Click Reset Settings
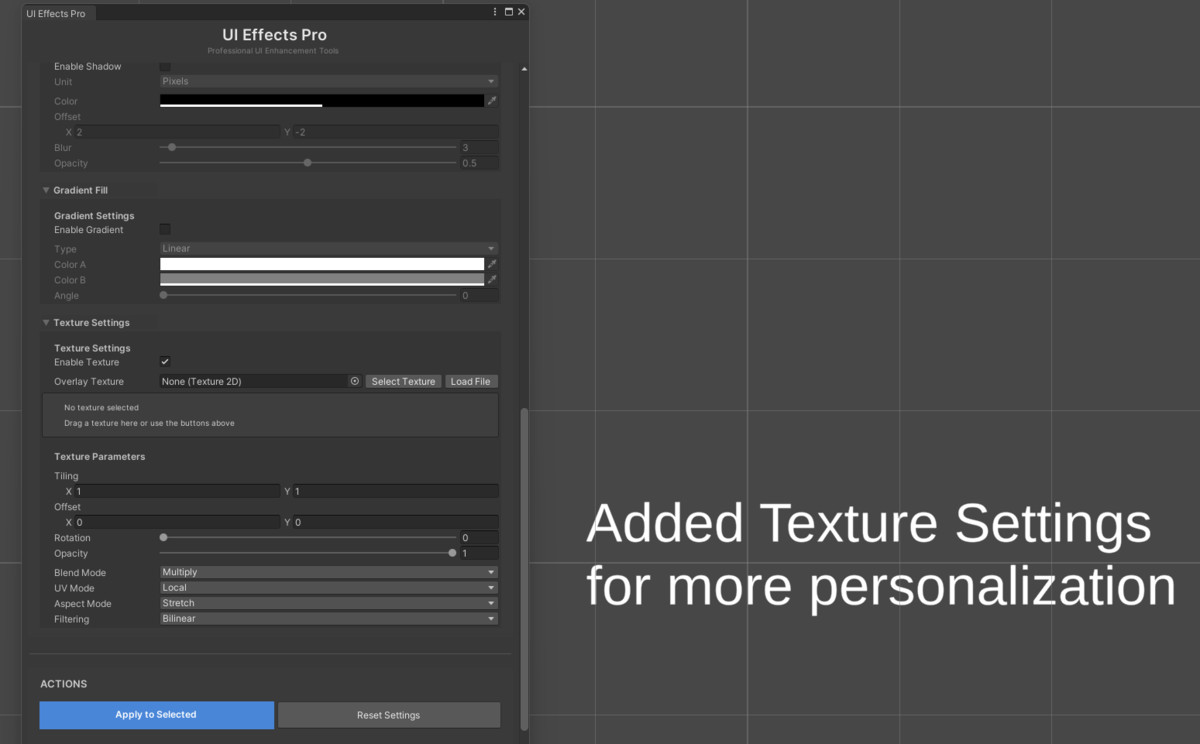1200x744 pixels. point(388,714)
